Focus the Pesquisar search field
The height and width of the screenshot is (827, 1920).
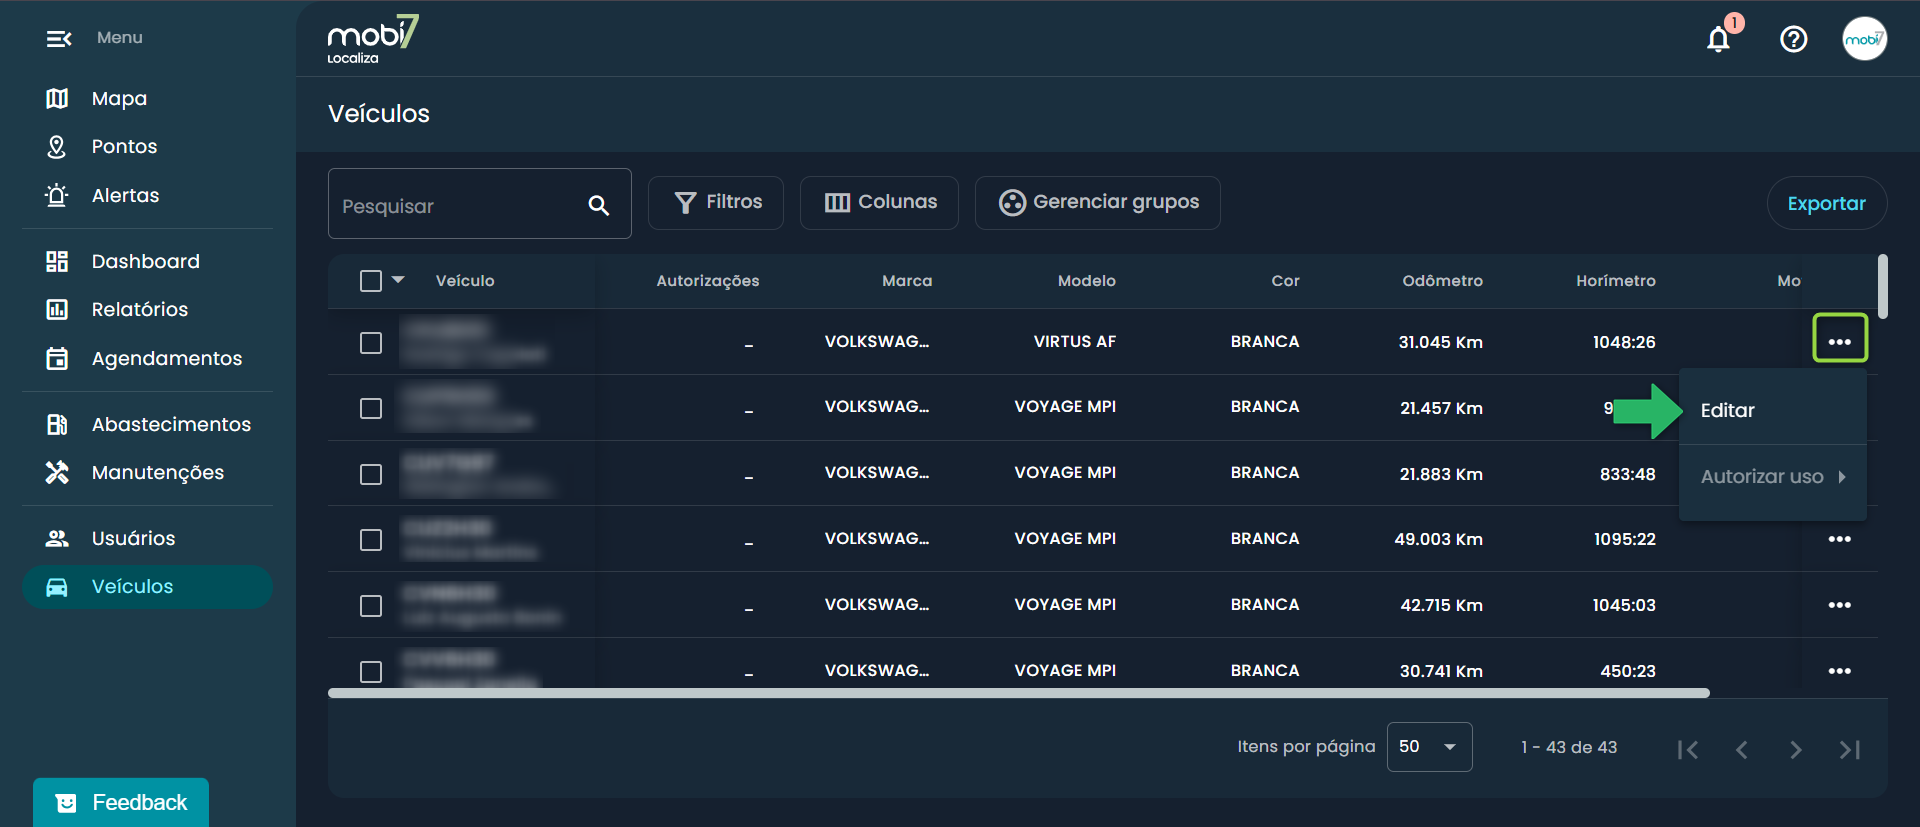coord(460,205)
